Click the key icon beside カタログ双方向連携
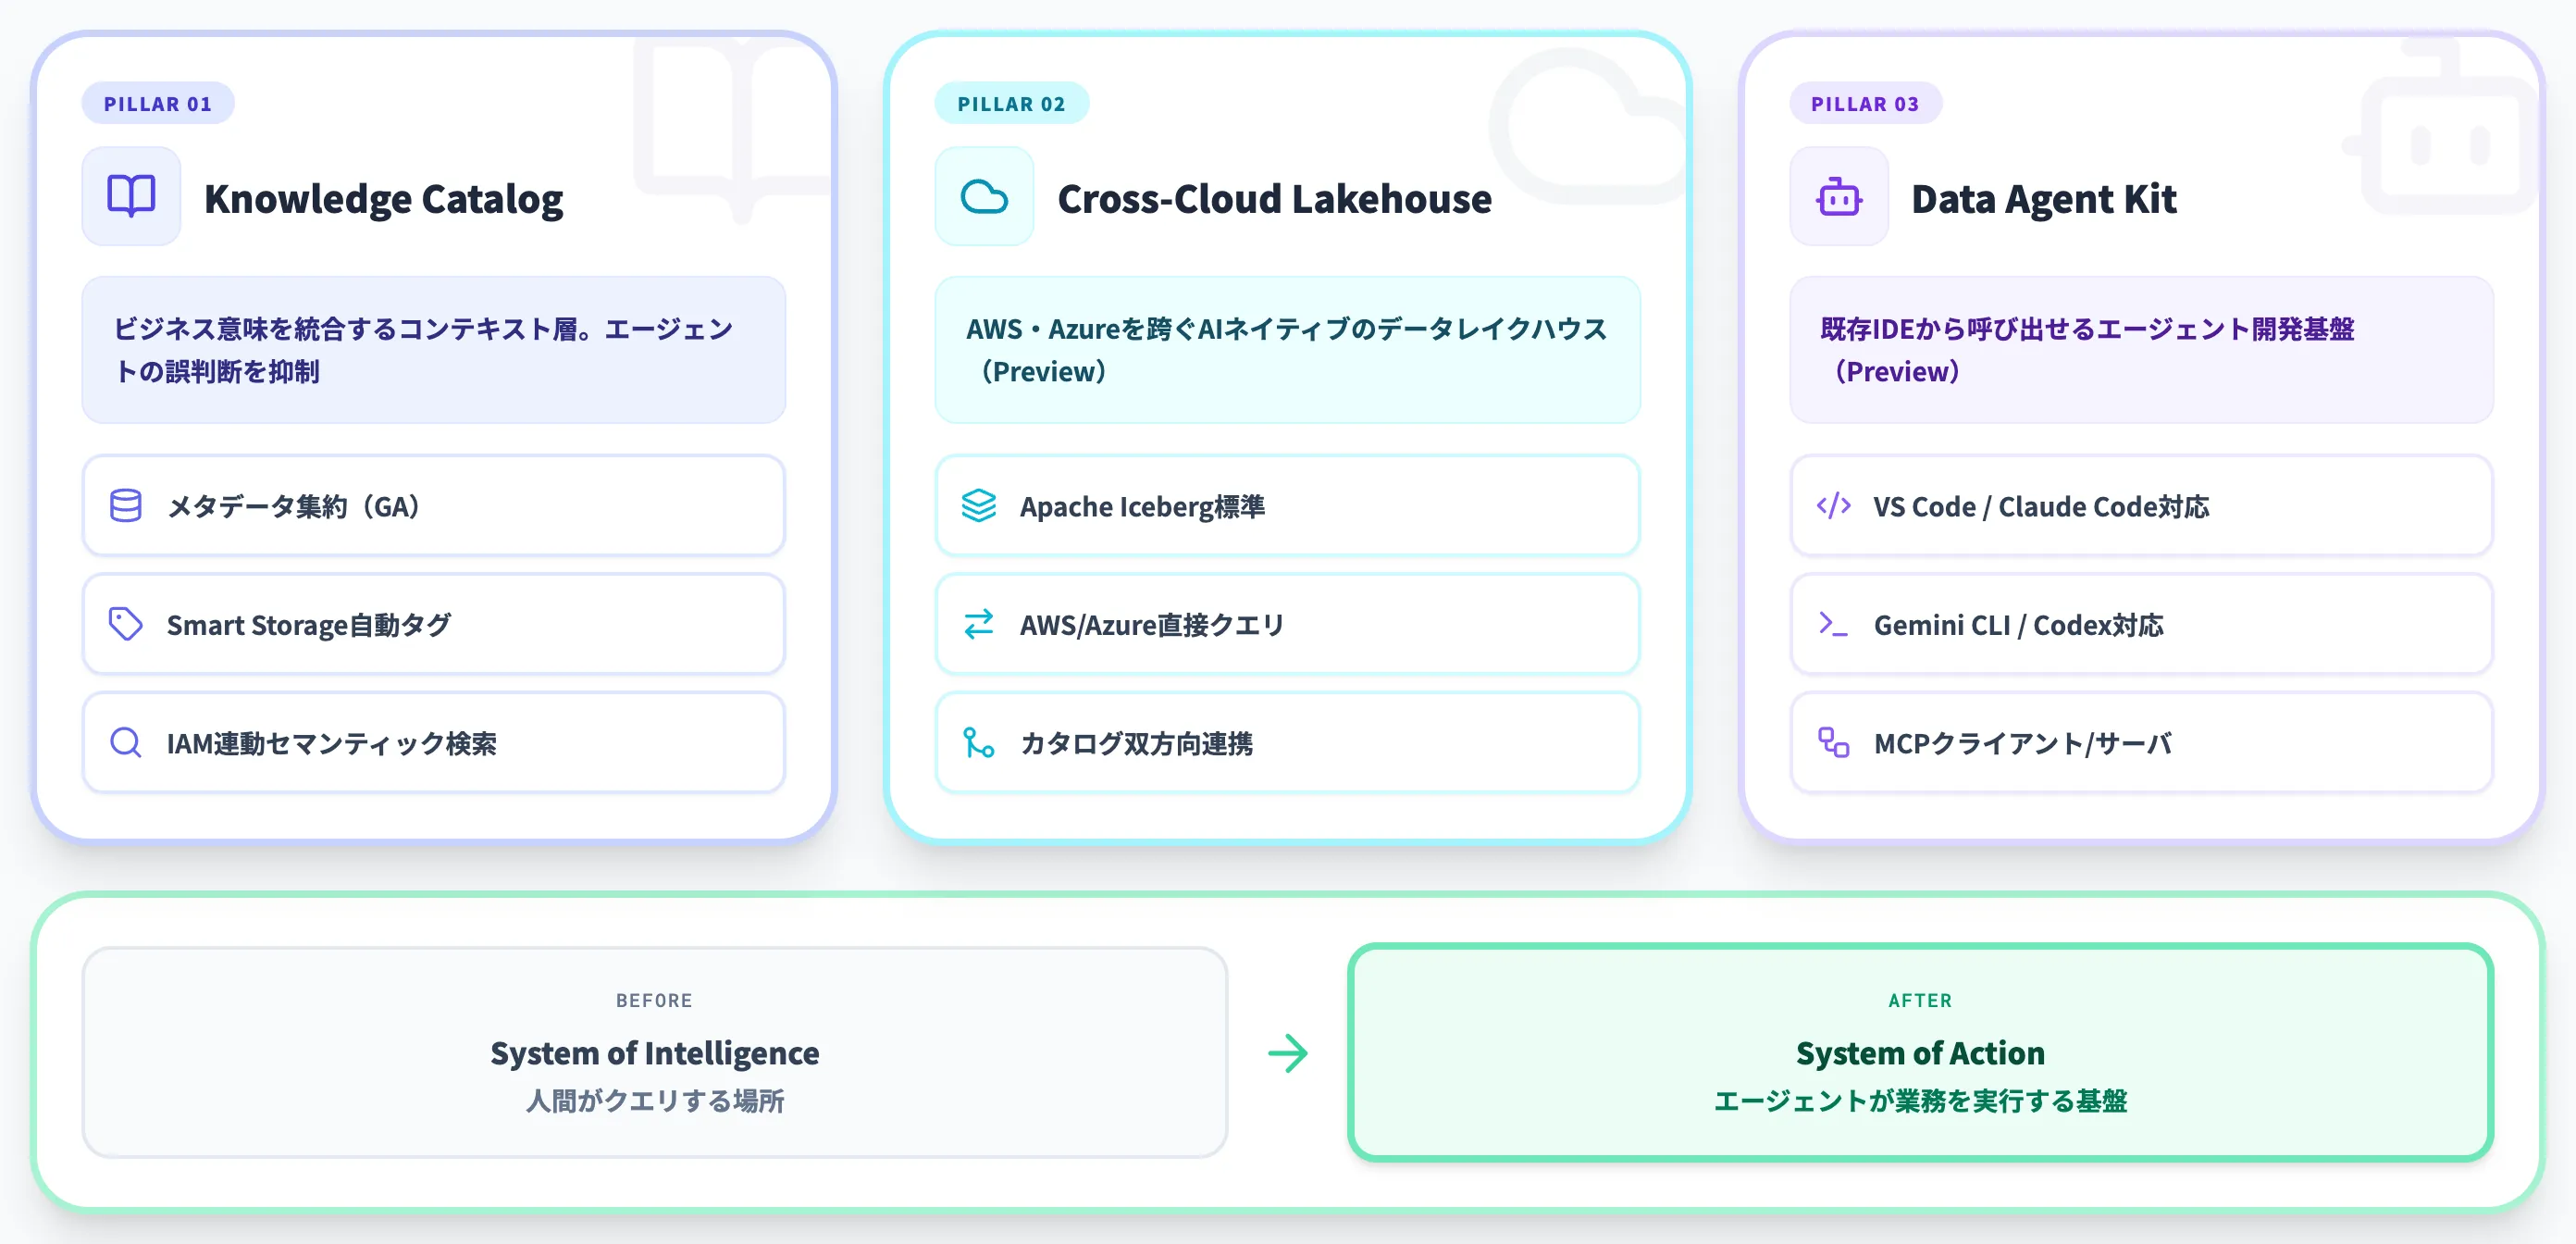2576x1244 pixels. coord(980,743)
